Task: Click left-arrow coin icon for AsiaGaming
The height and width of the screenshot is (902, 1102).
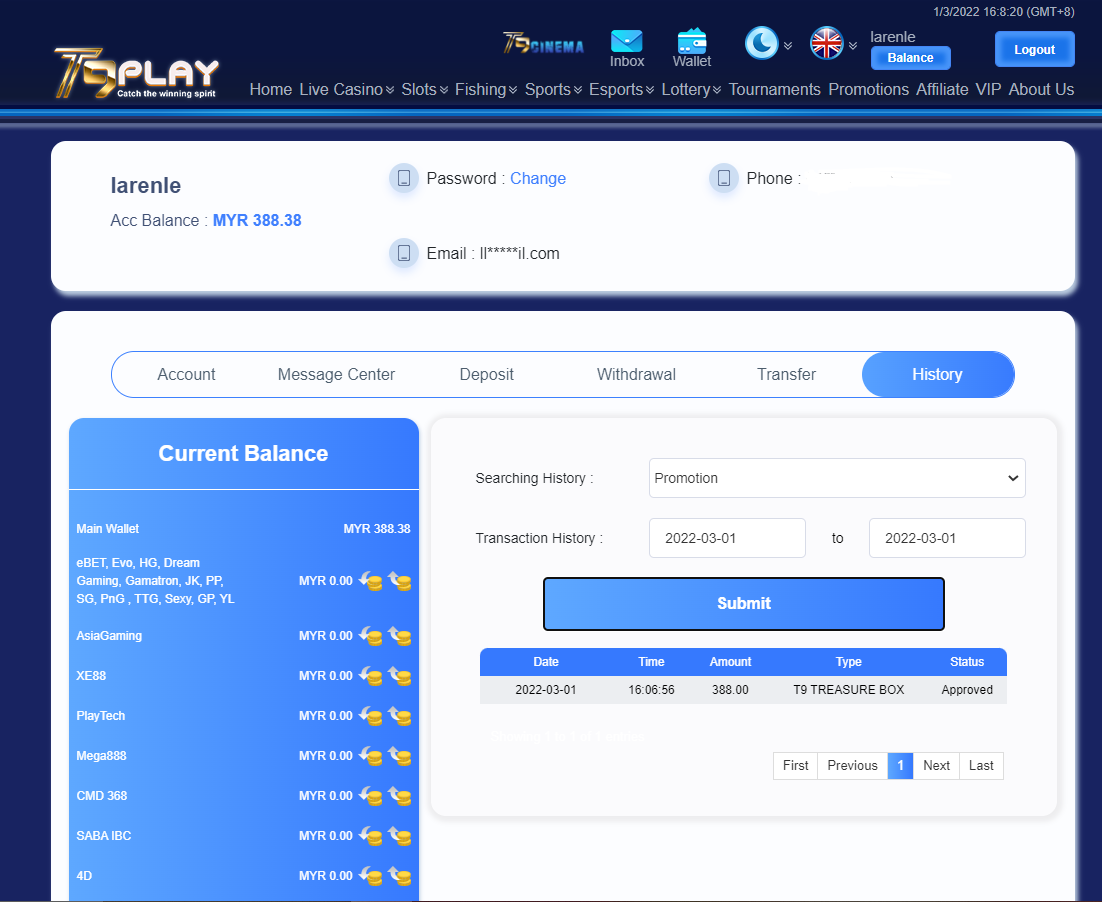Action: tap(371, 636)
